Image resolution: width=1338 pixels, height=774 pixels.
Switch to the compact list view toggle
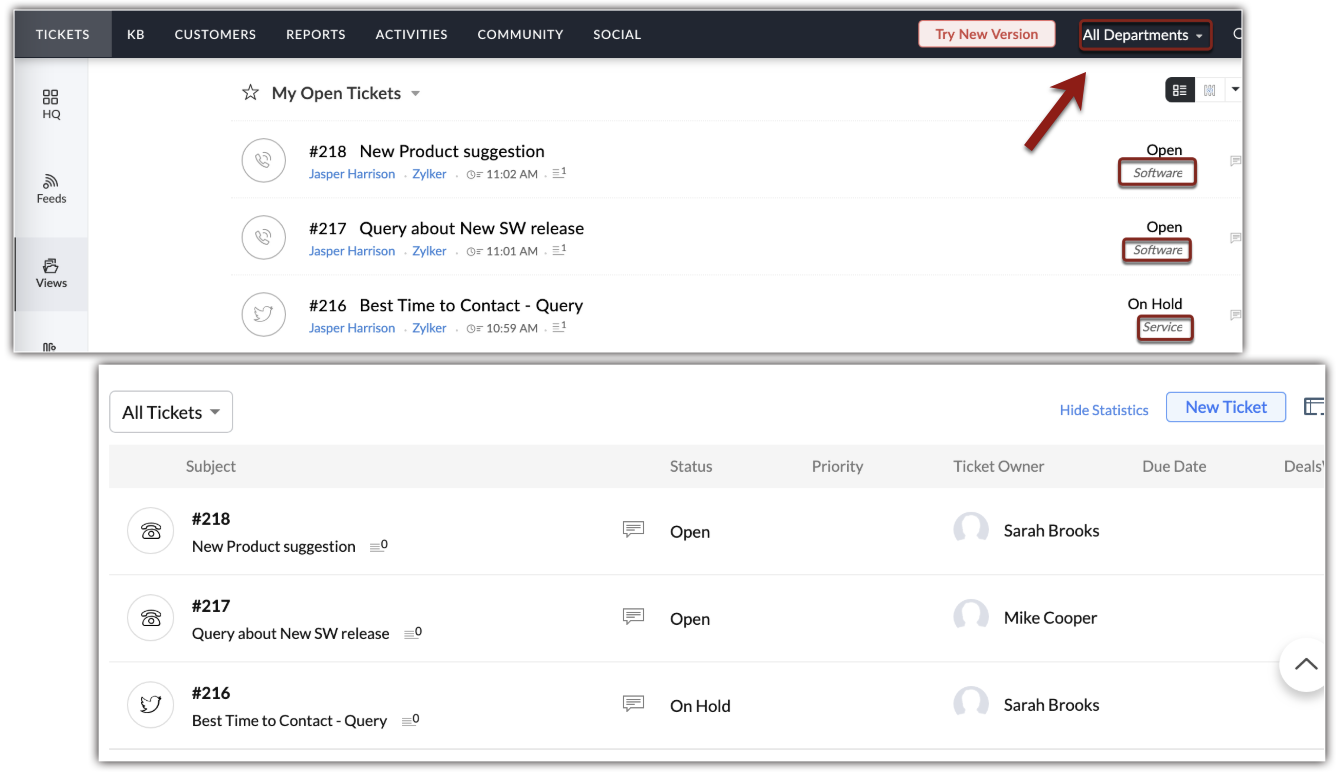[1180, 90]
